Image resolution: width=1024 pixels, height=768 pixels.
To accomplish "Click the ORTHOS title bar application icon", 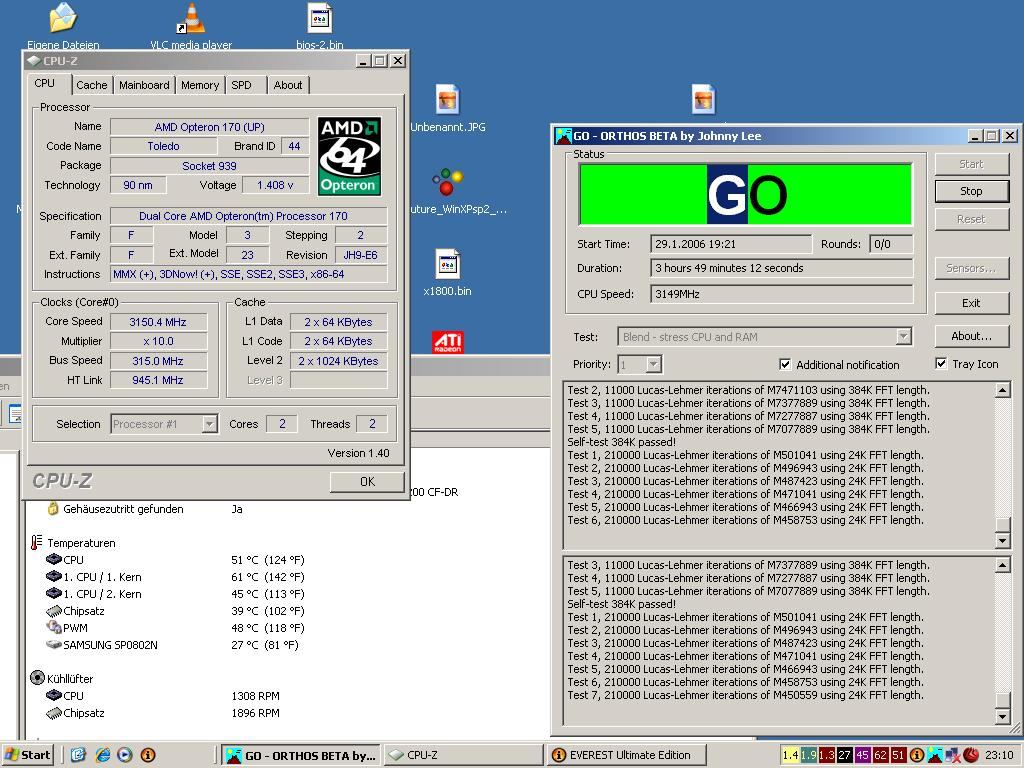I will pyautogui.click(x=563, y=136).
